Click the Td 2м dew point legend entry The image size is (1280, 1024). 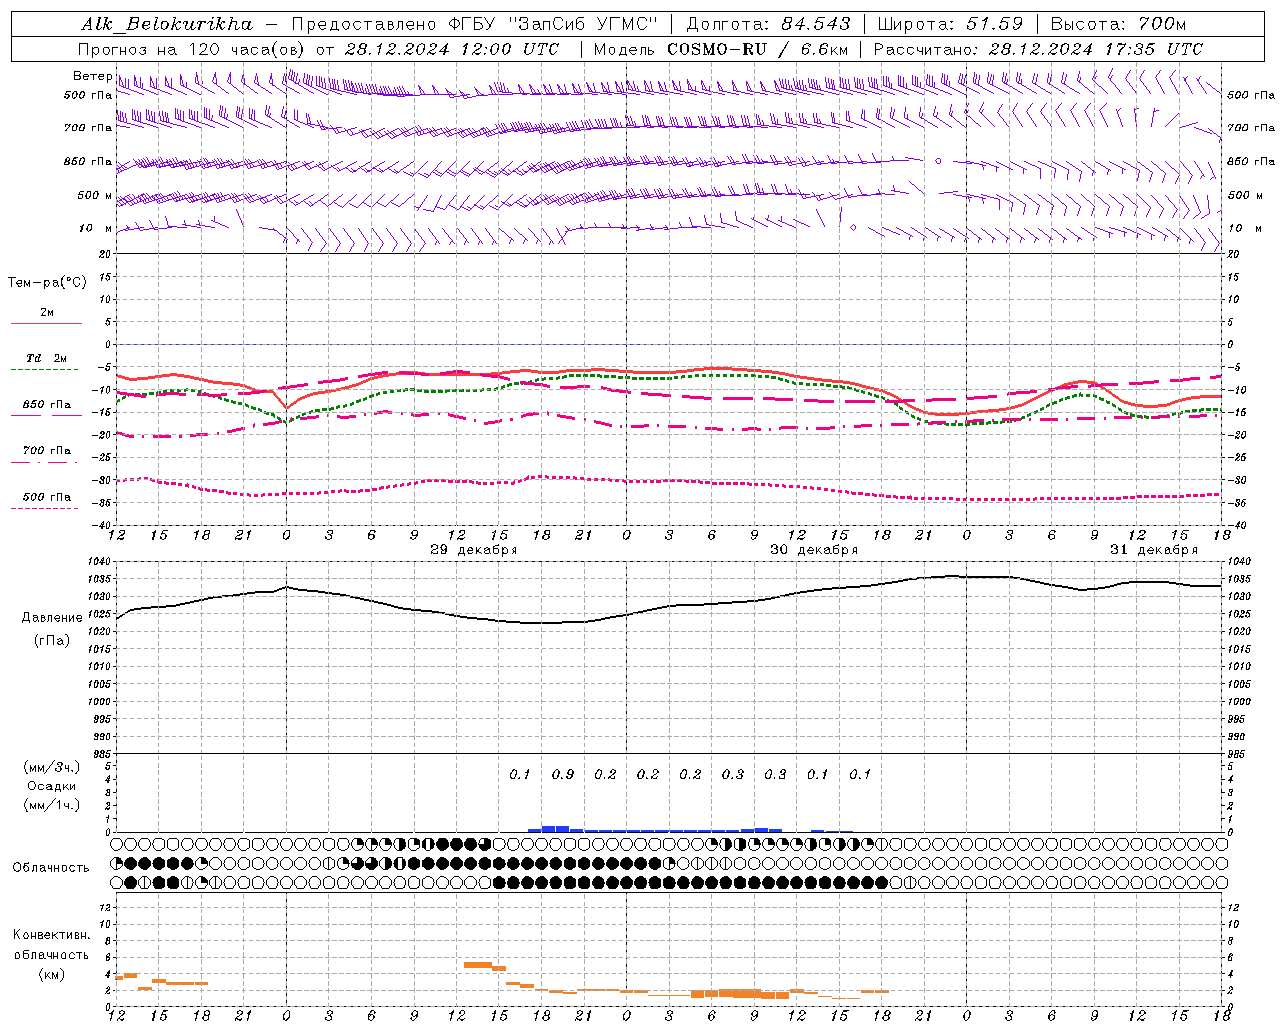46,358
